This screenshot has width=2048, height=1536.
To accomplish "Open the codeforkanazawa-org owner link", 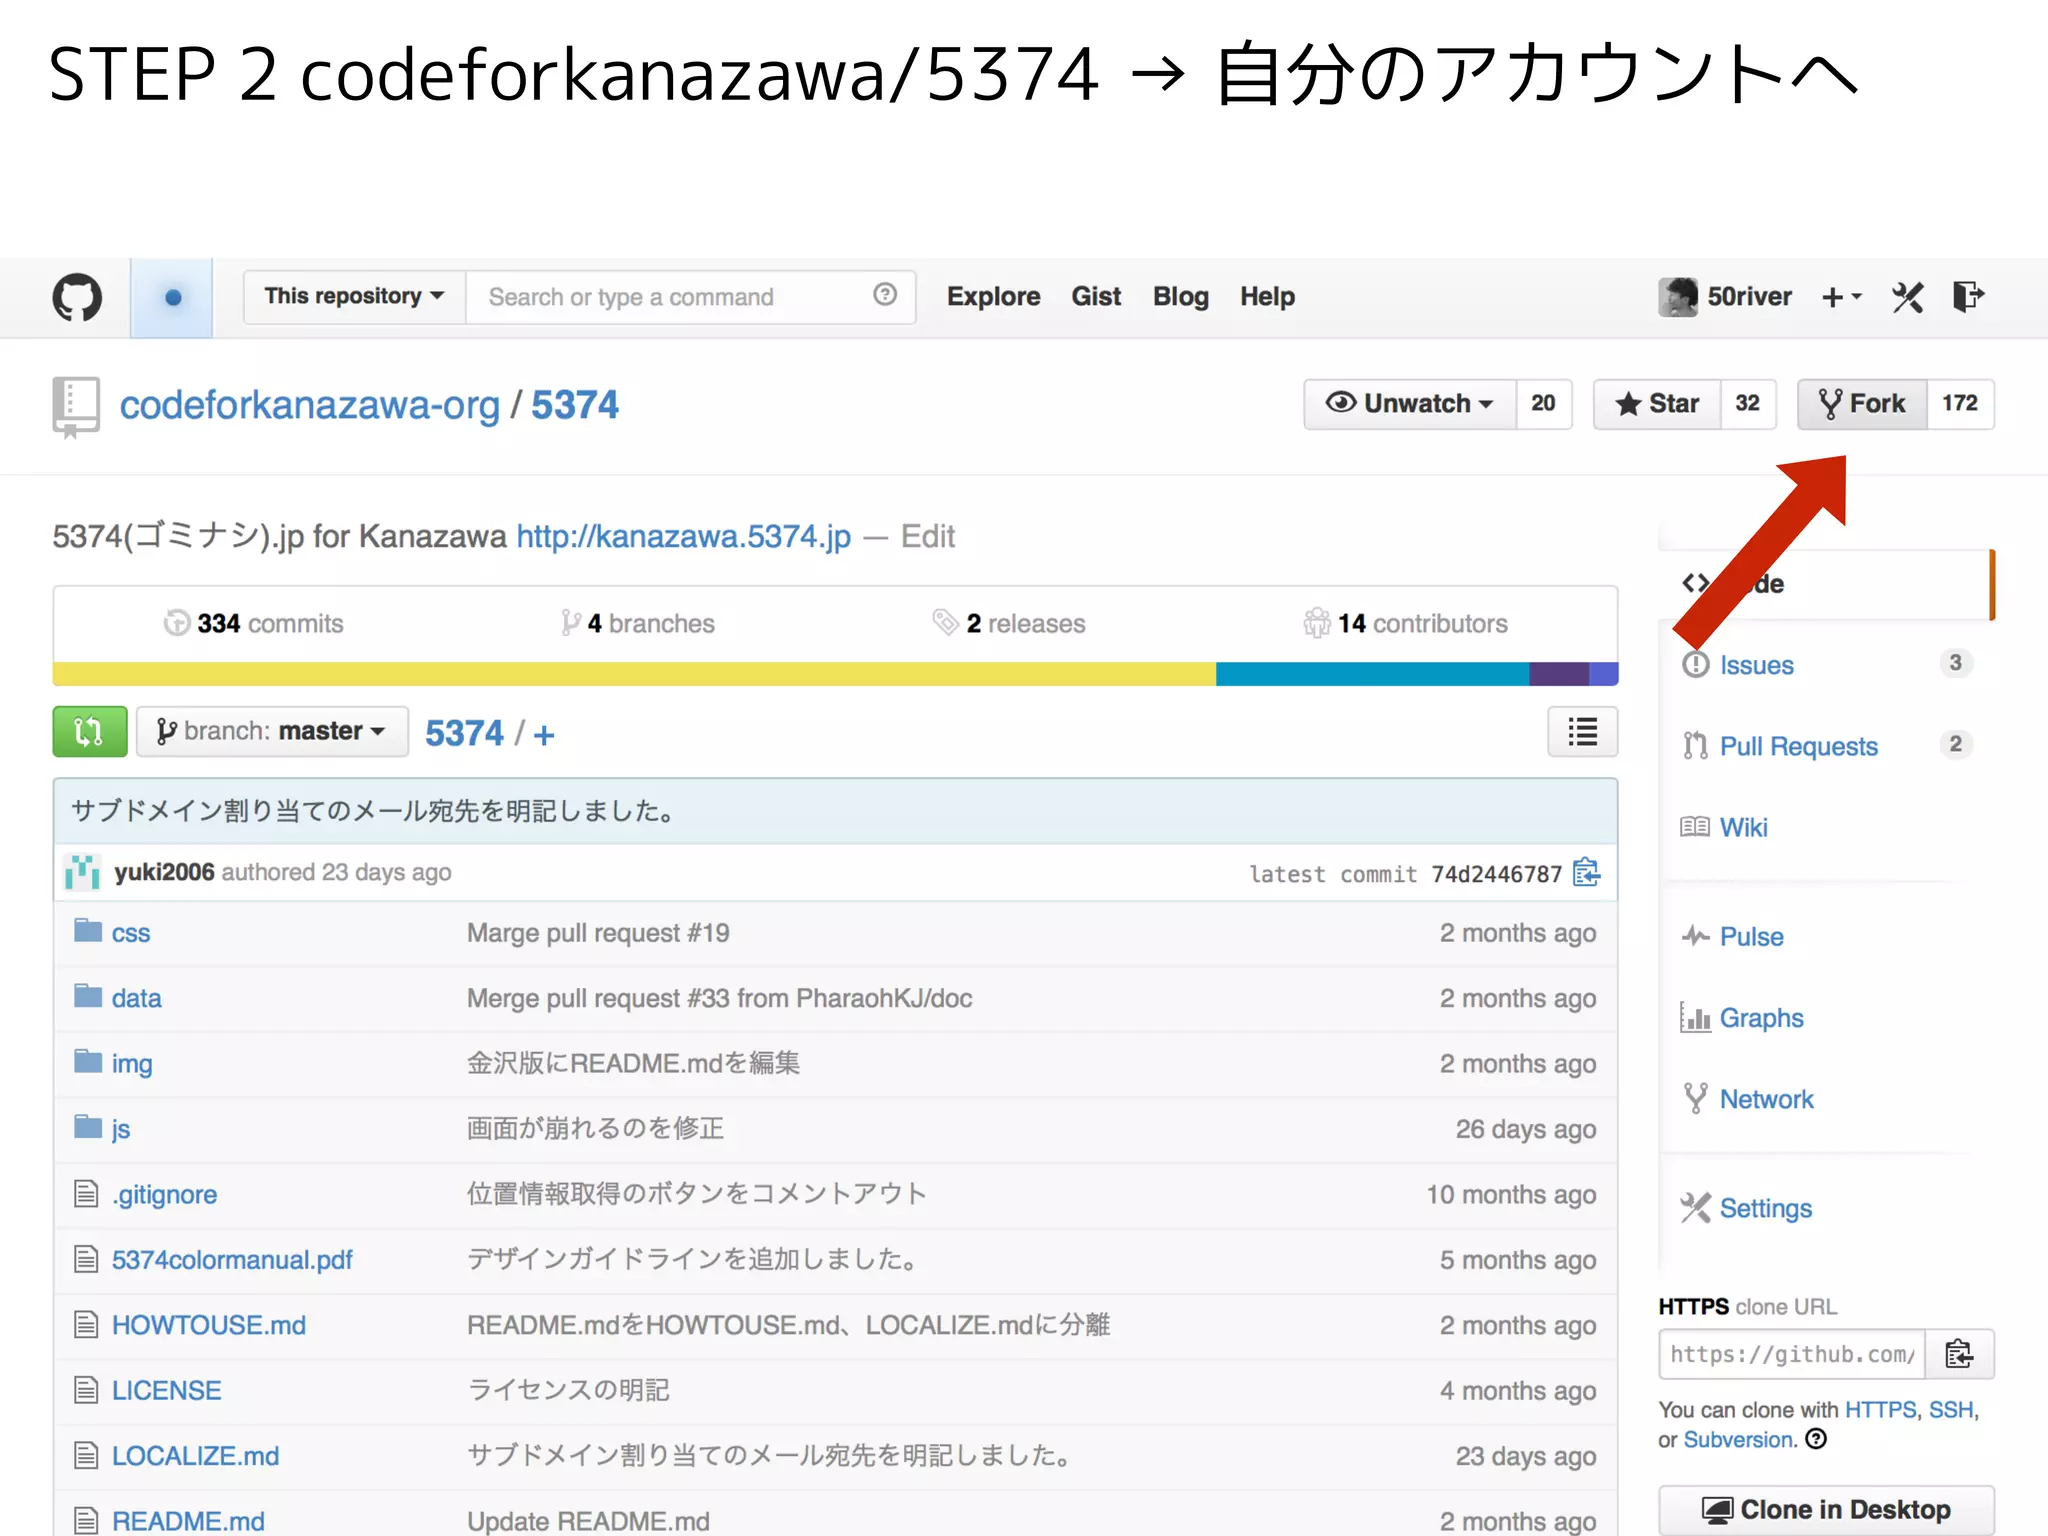I will [309, 406].
